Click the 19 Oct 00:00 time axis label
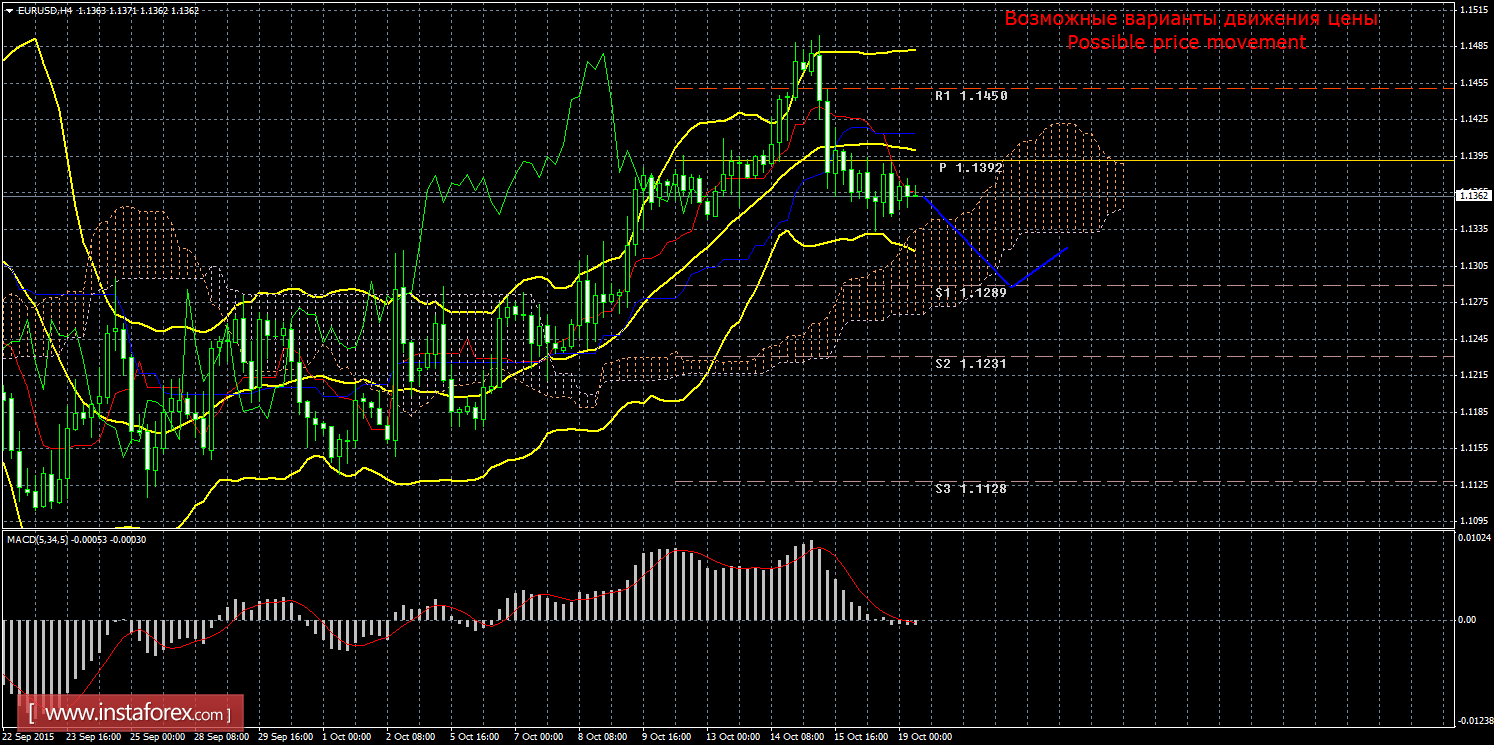Viewport: 1494px width, 745px height. [927, 737]
